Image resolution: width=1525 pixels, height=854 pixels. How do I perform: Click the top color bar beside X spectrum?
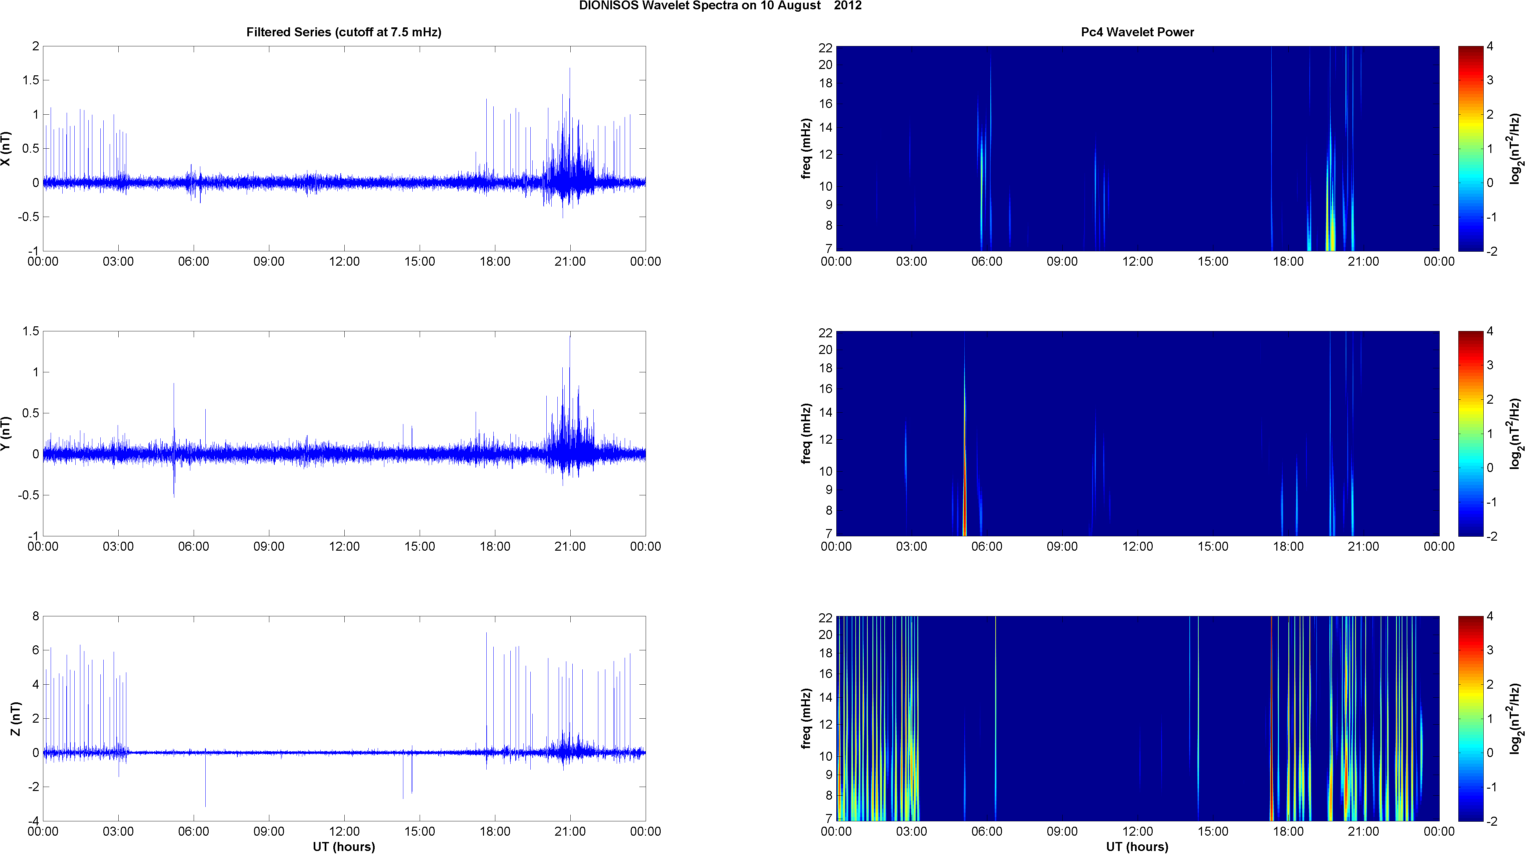(1470, 148)
